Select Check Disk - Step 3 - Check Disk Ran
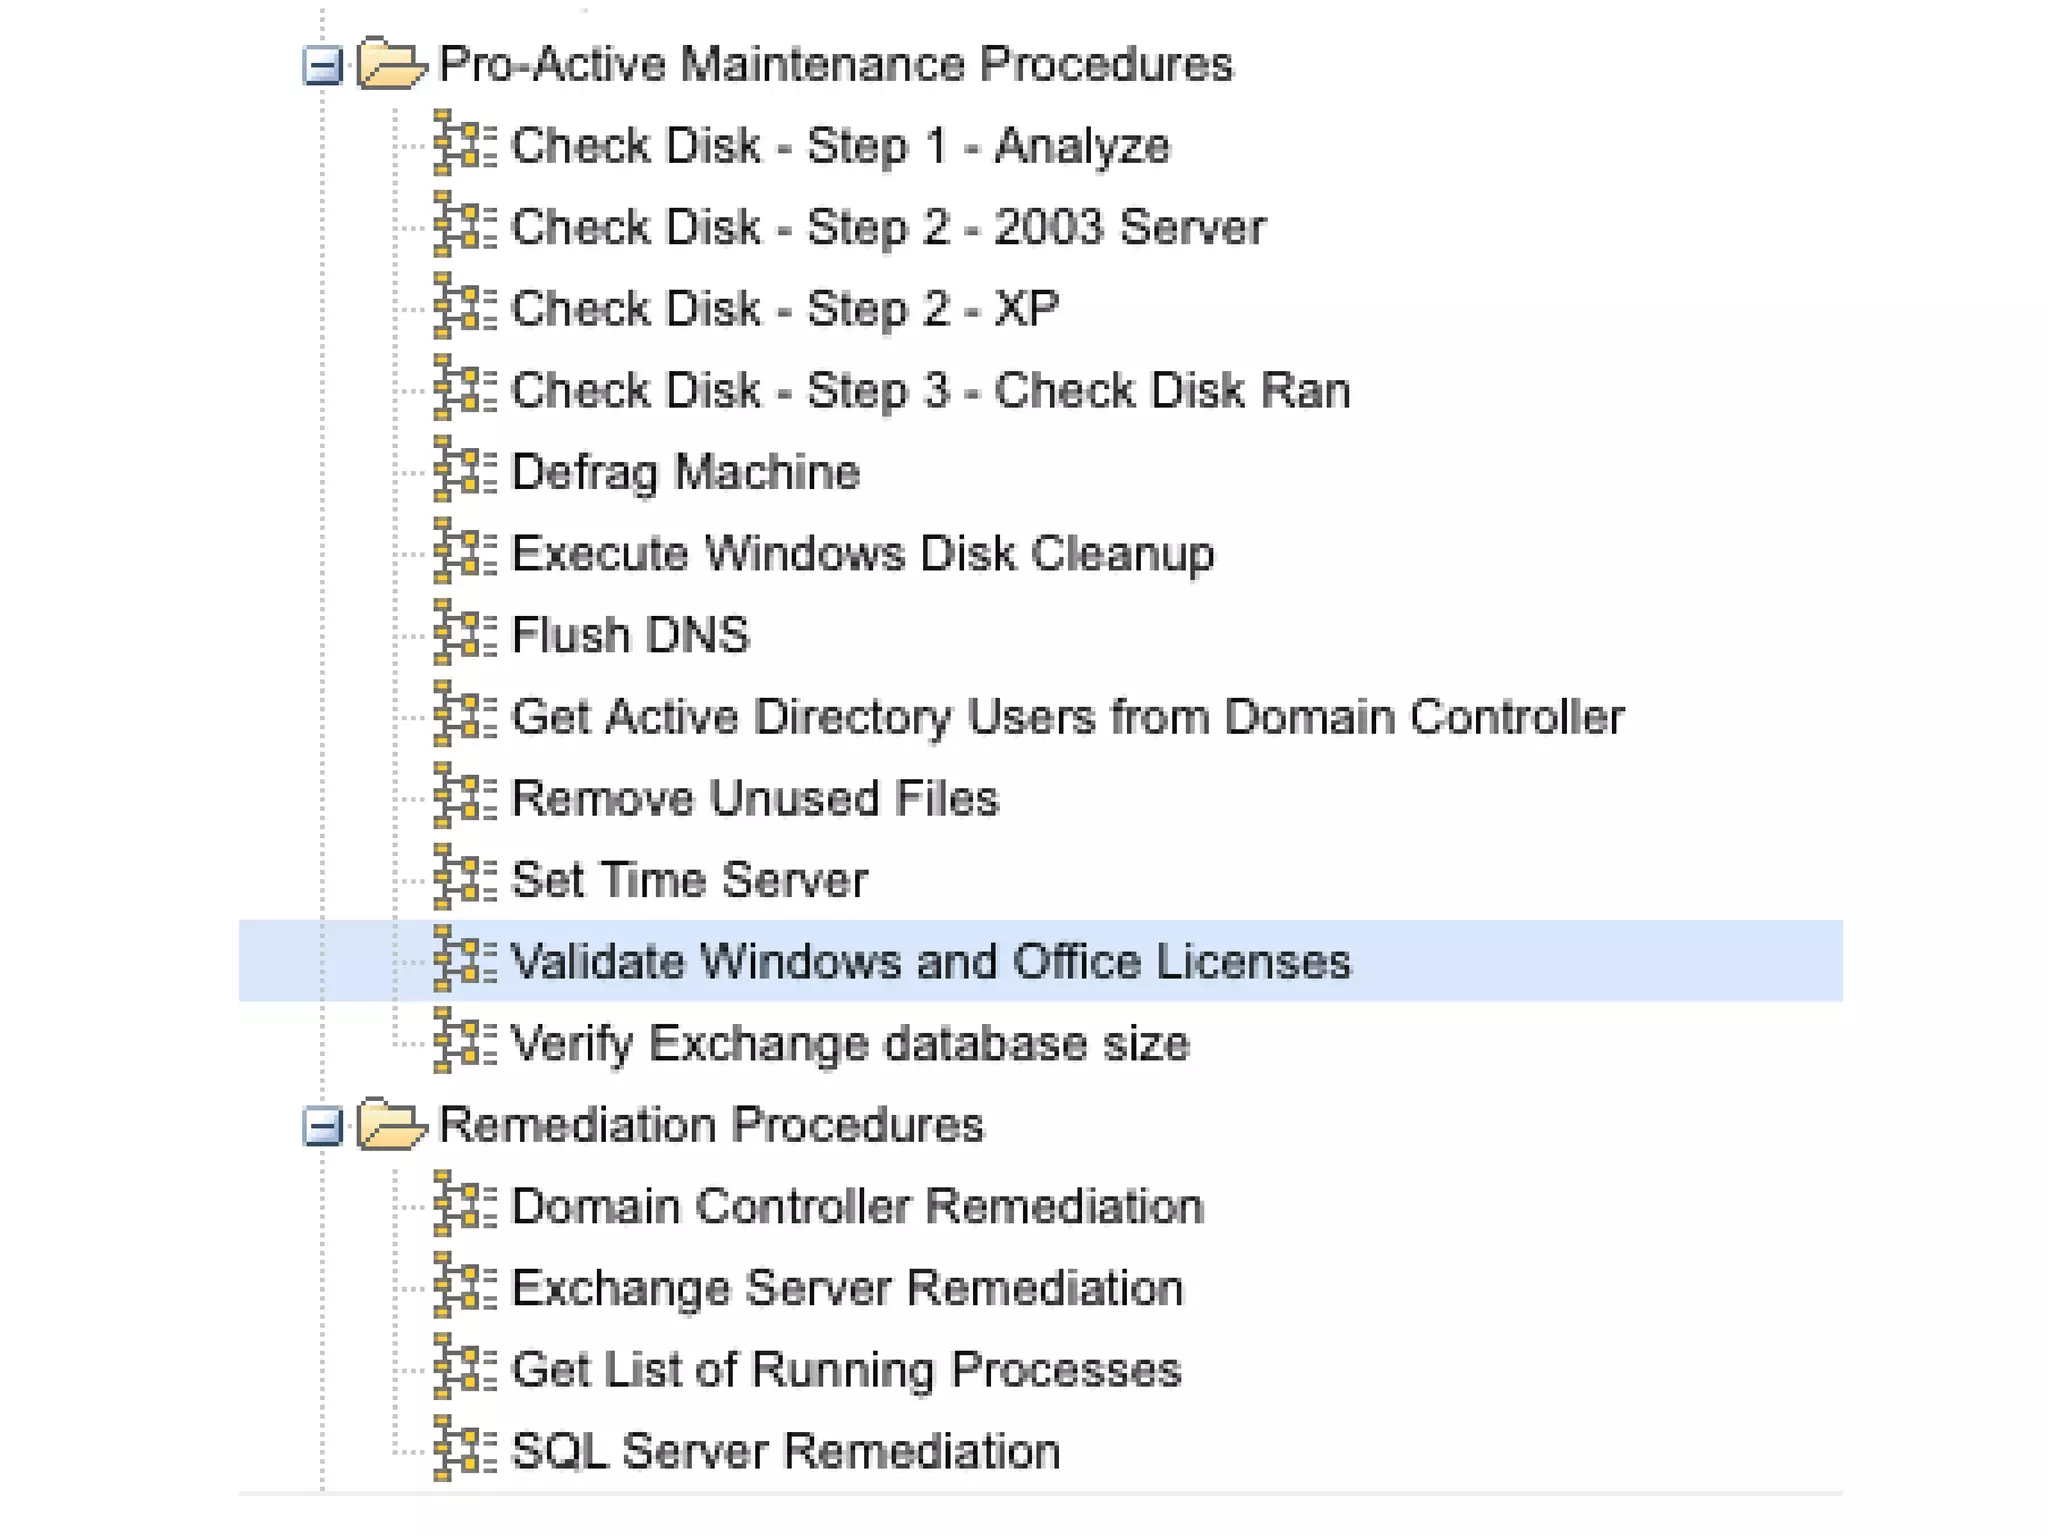Image resolution: width=2048 pixels, height=1536 pixels. click(930, 391)
